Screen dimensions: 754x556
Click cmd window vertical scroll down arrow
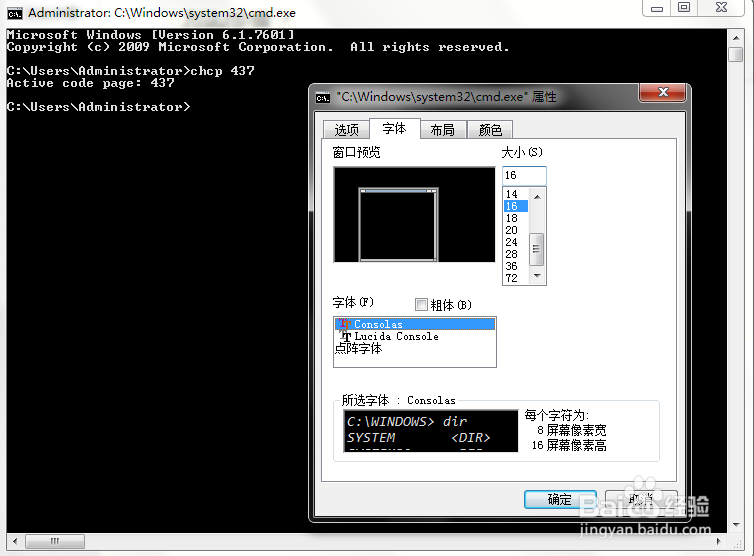[736, 525]
